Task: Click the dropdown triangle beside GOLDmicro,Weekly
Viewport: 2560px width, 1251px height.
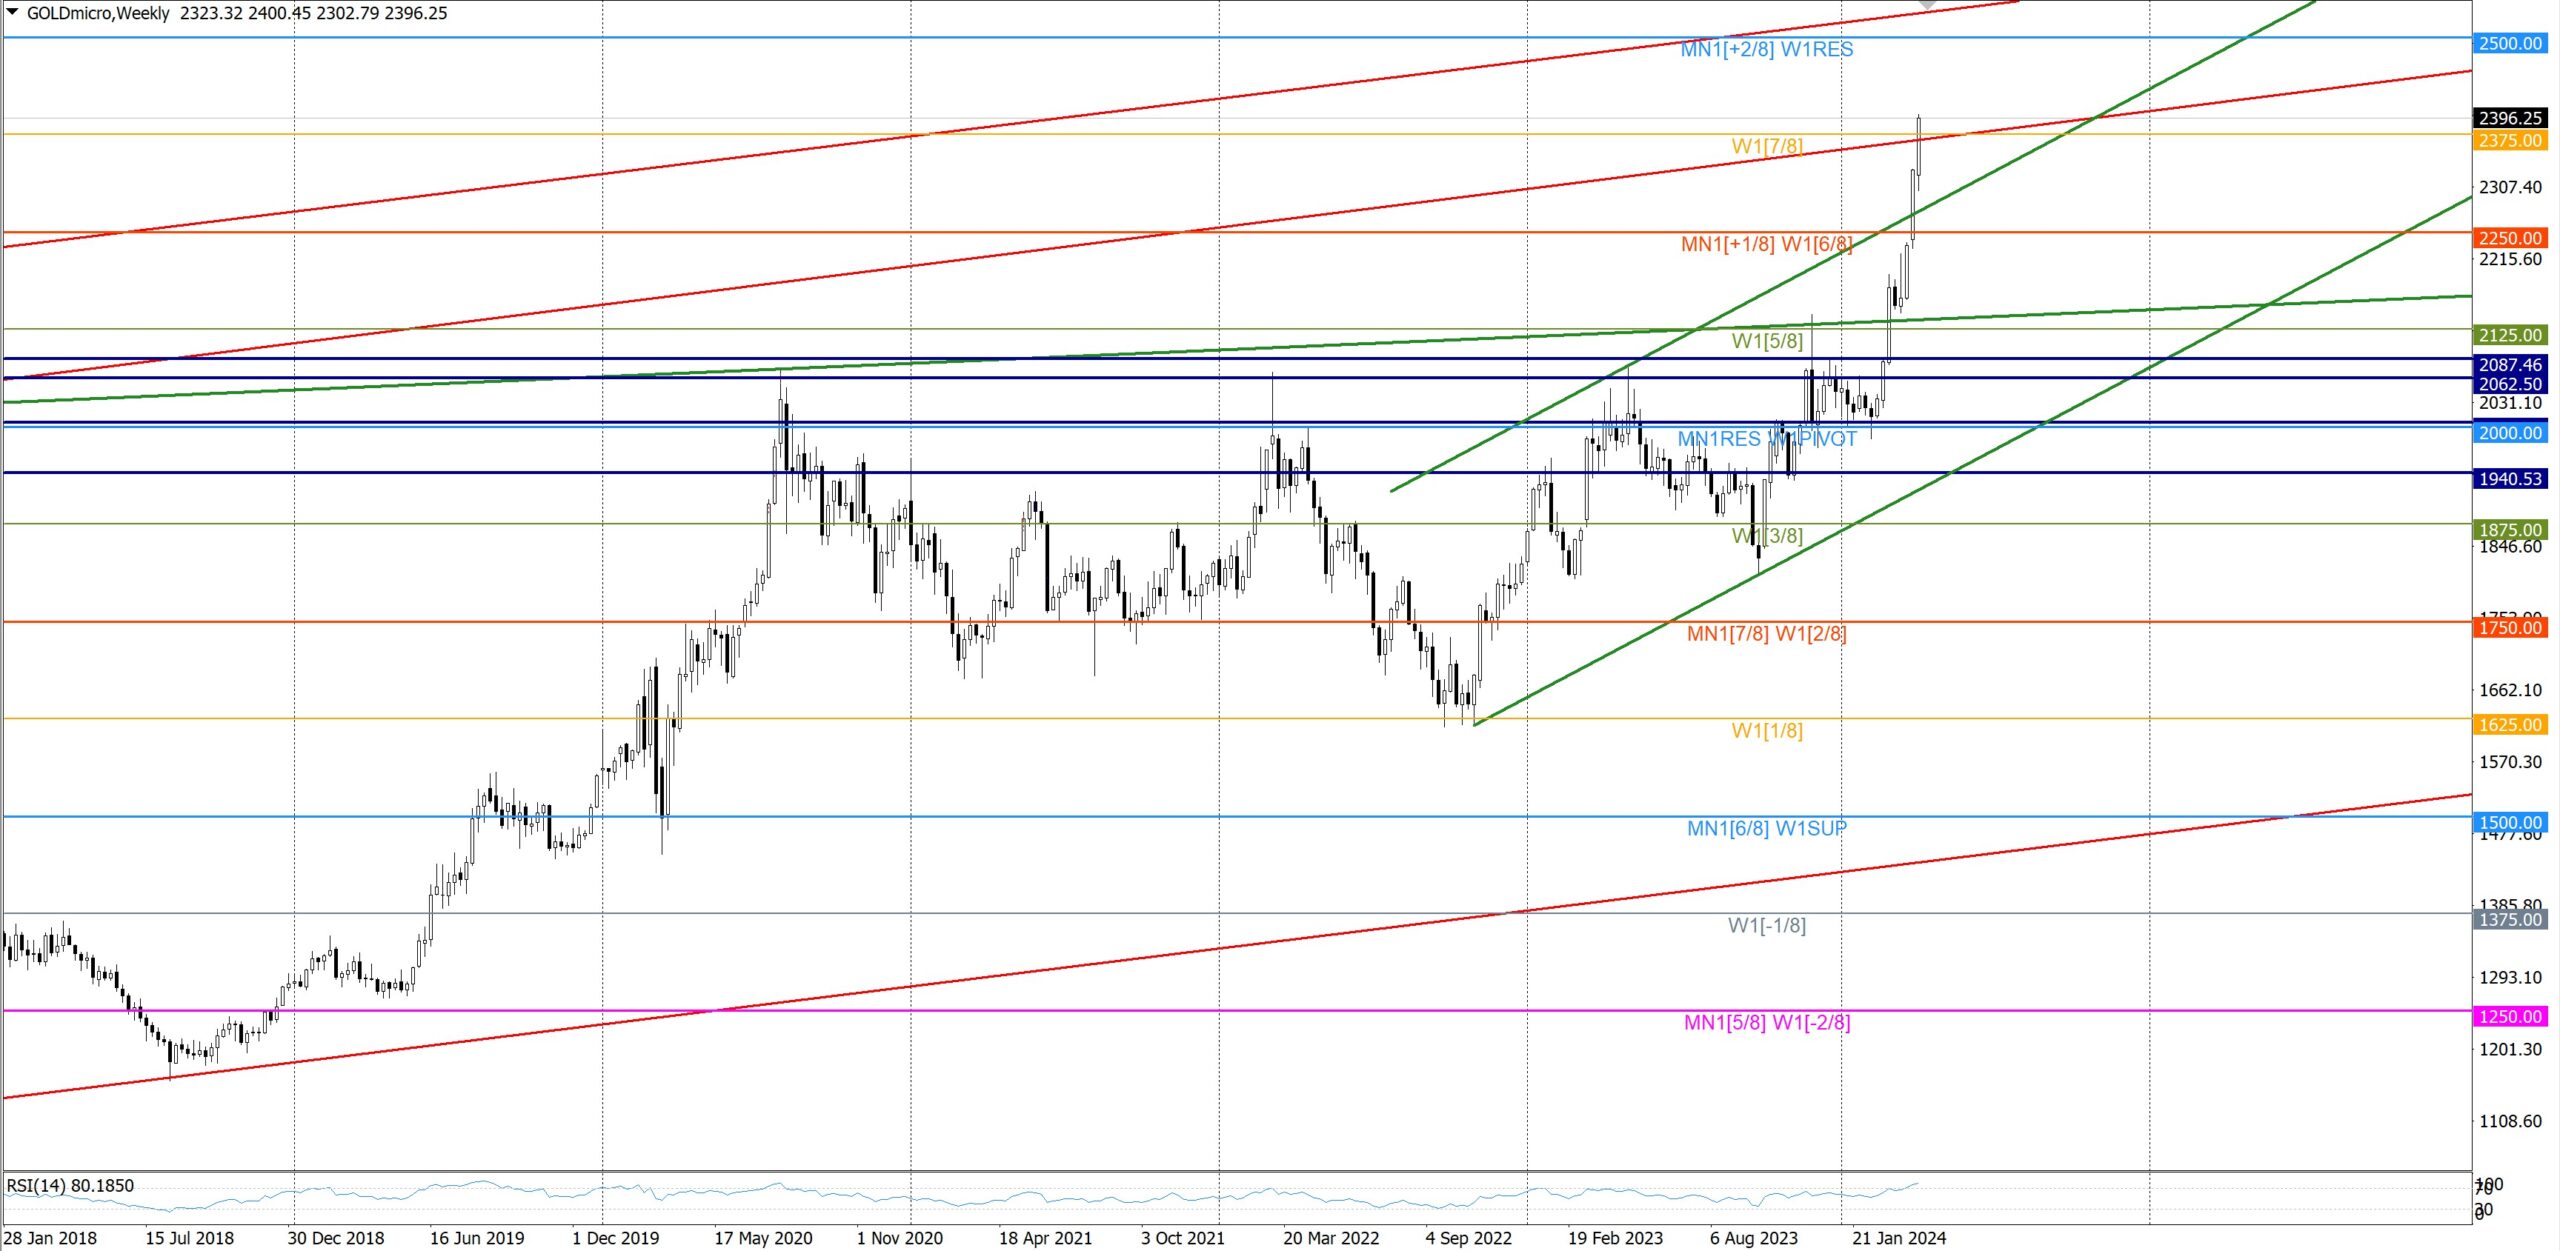Action: pos(12,13)
